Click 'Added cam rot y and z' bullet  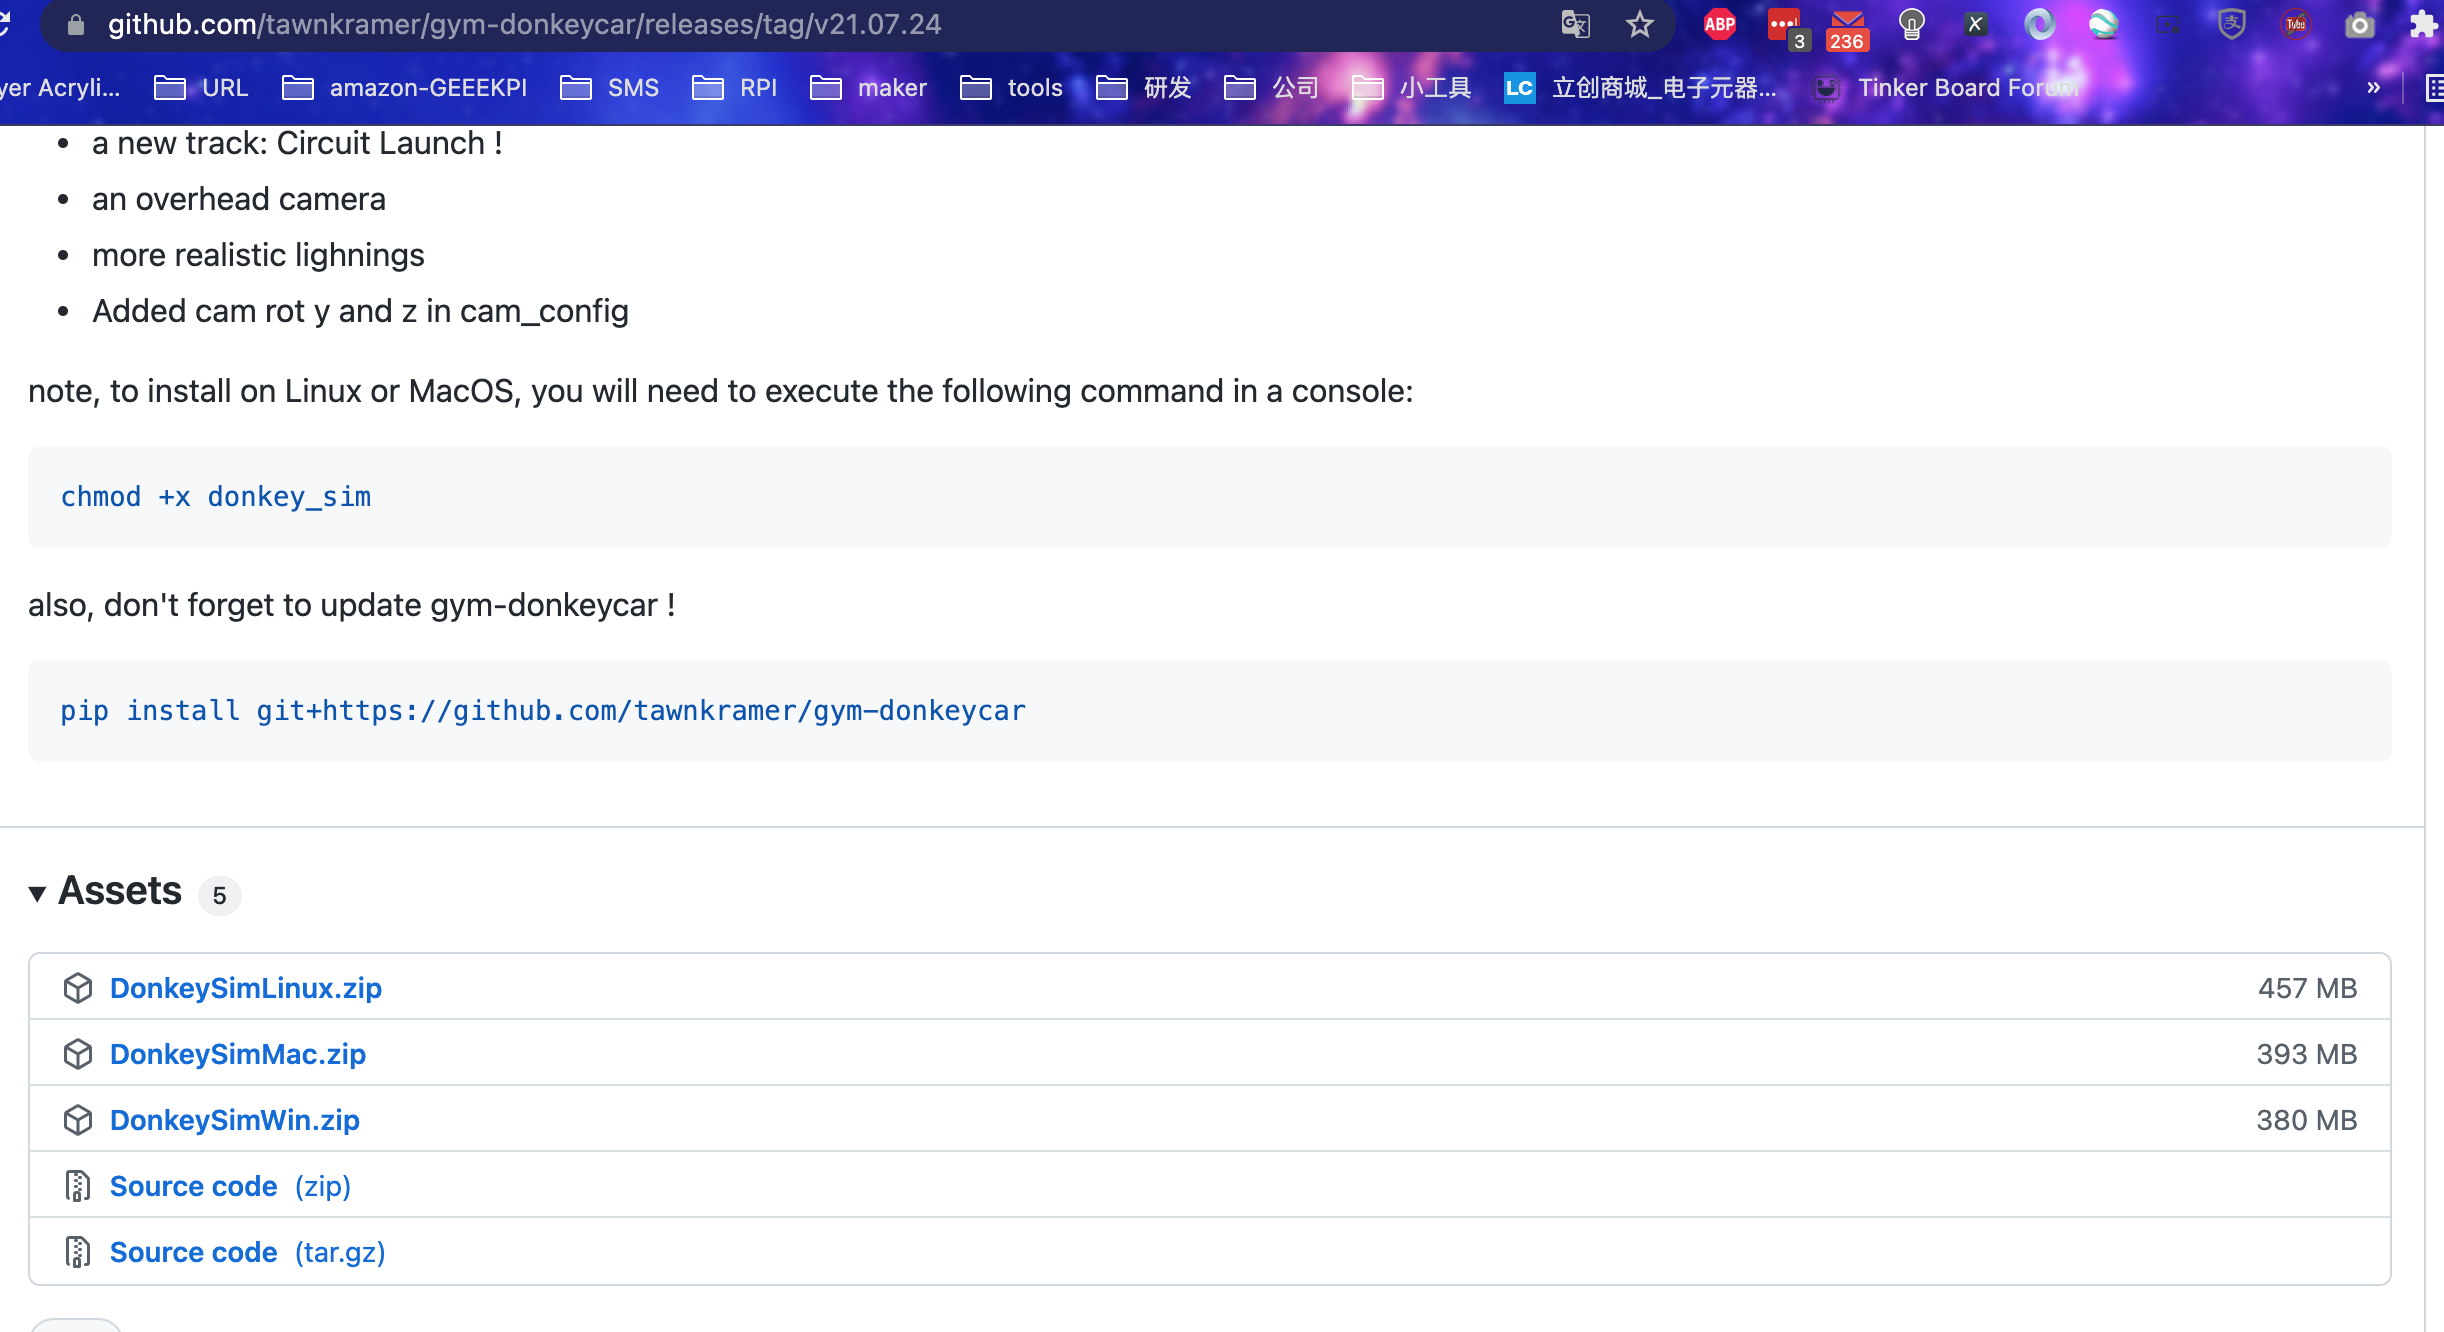(360, 311)
